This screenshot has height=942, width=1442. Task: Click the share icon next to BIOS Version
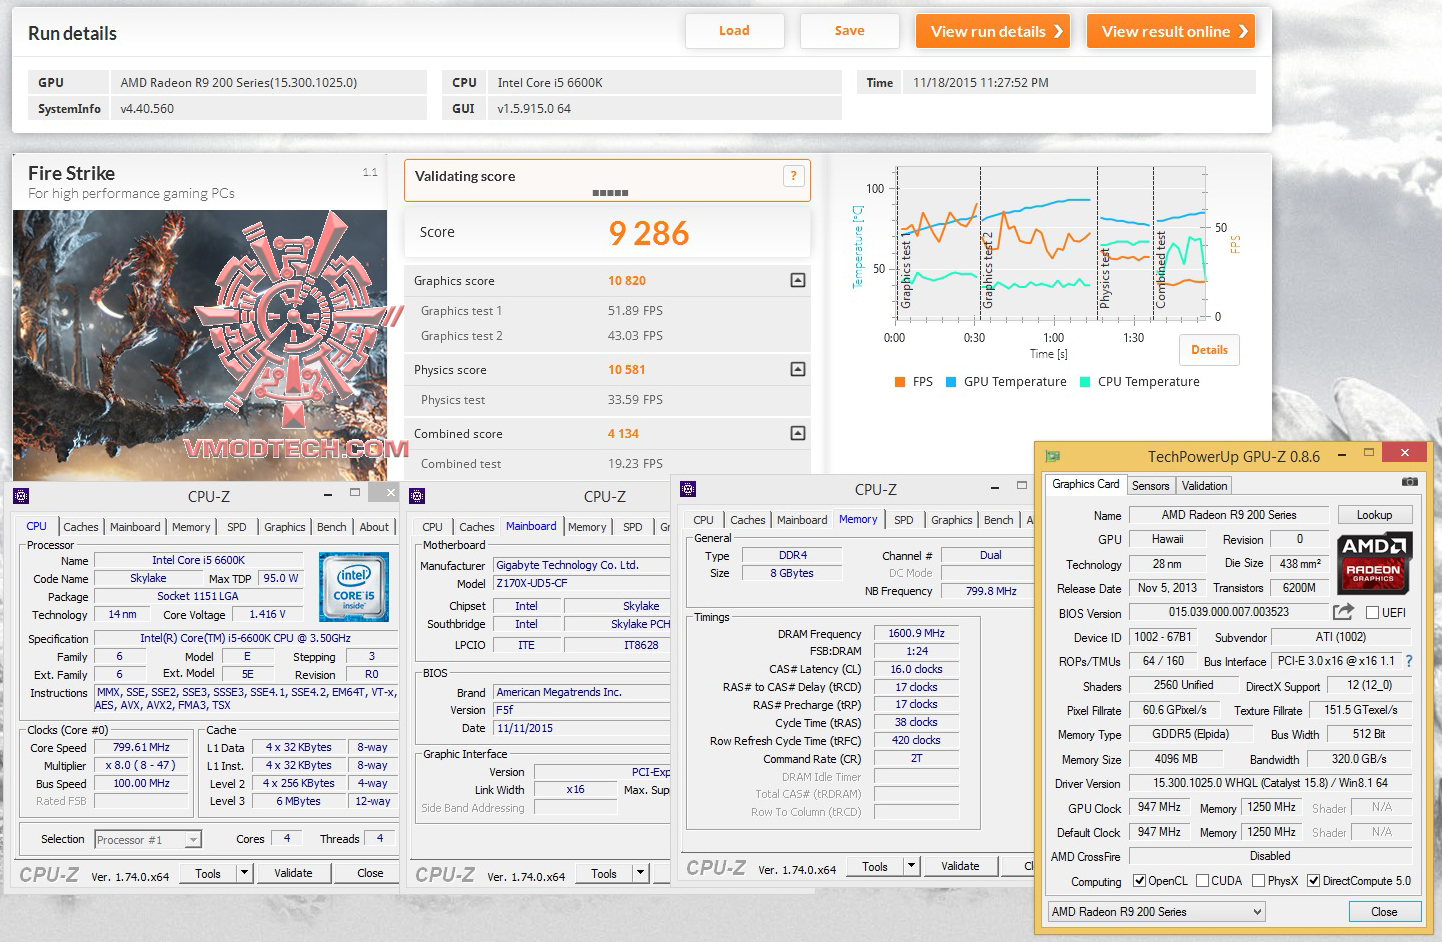point(1343,611)
